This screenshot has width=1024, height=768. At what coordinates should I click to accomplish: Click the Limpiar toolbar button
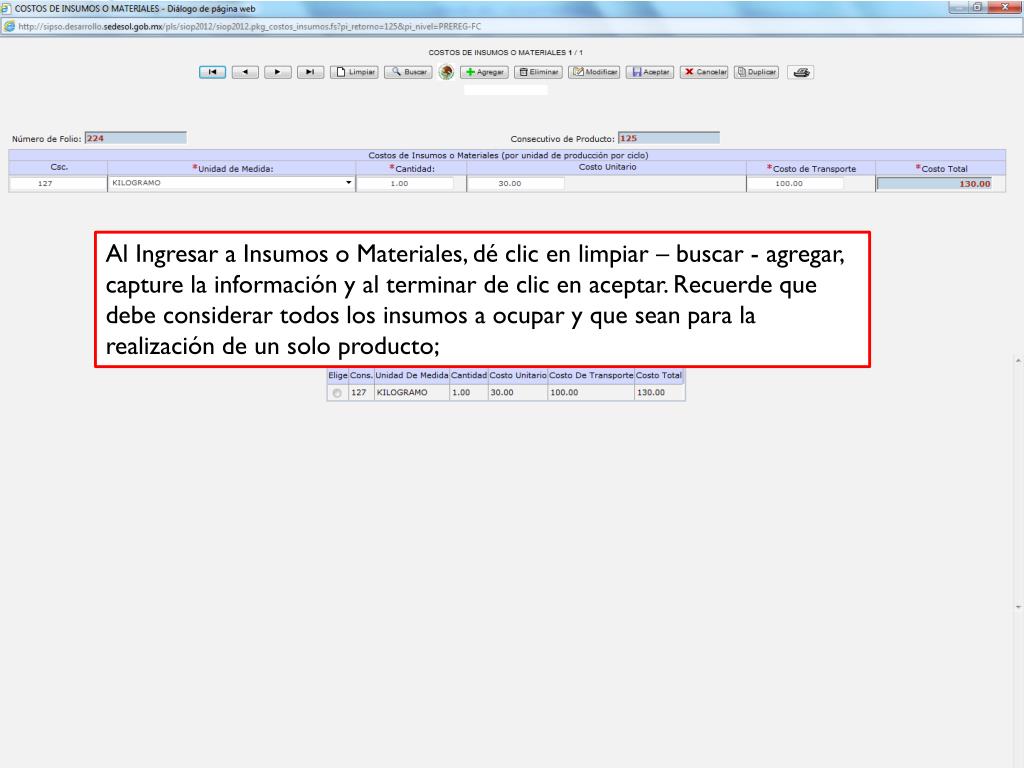point(355,72)
